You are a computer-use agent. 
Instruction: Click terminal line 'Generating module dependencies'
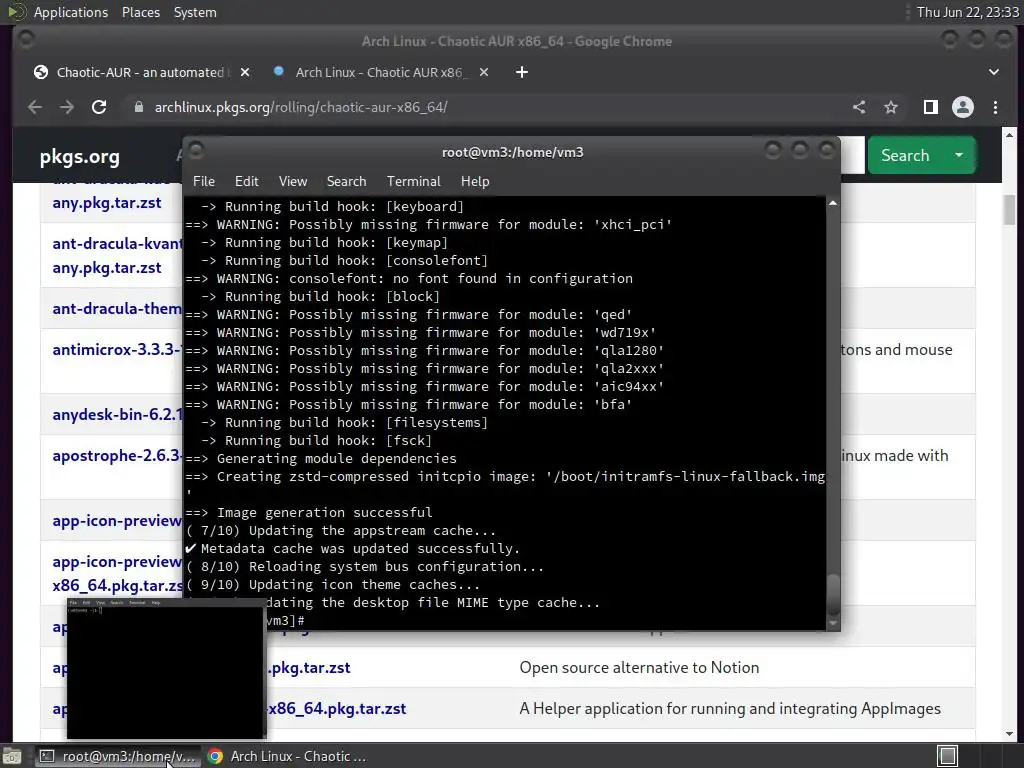pos(336,458)
